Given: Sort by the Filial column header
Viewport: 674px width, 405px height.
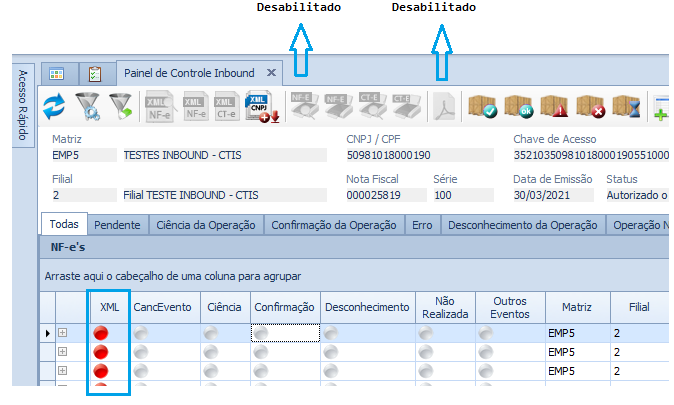Looking at the screenshot, I should coord(639,307).
